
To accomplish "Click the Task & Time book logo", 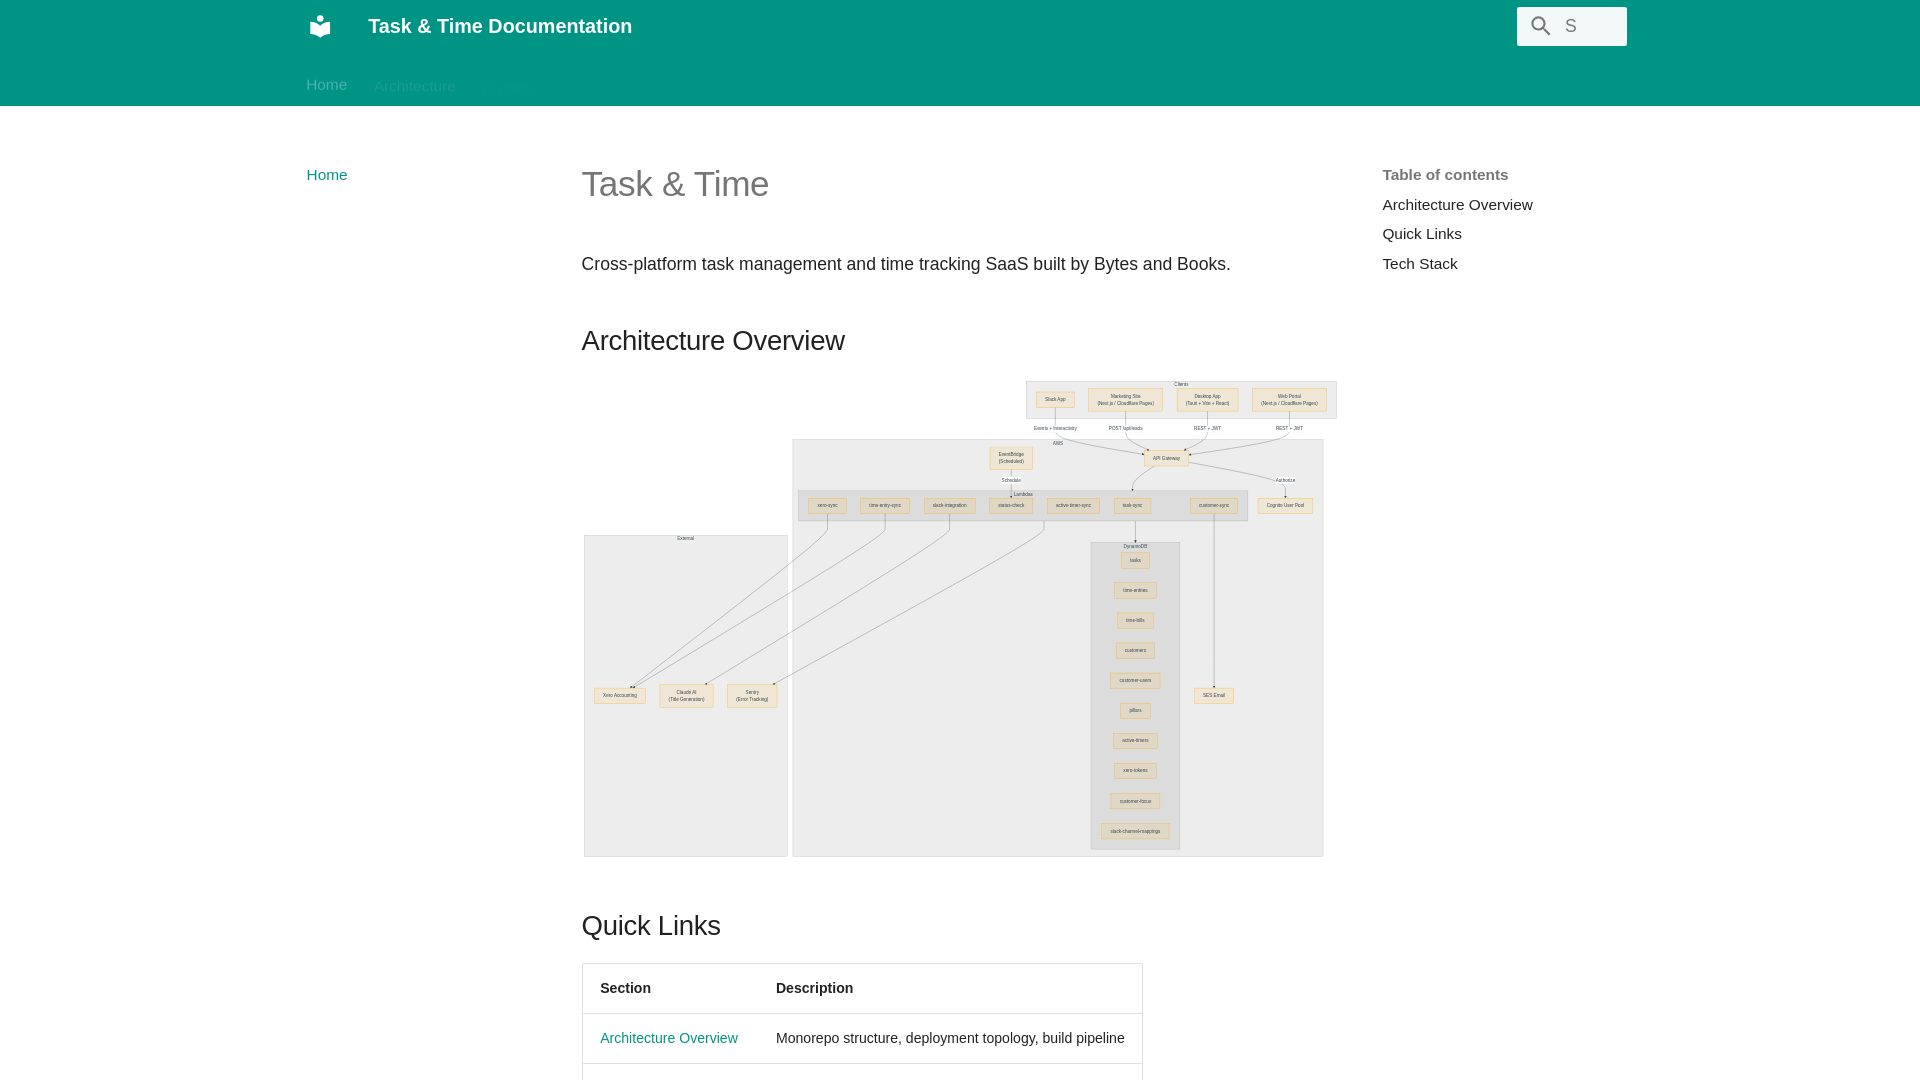I will (320, 26).
